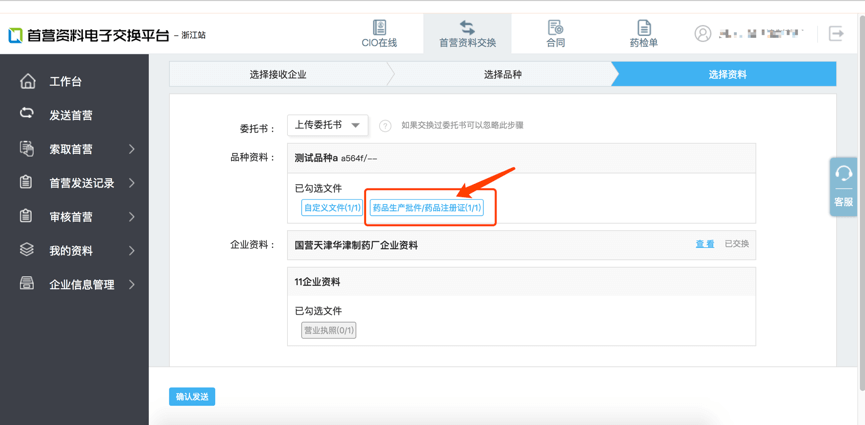Viewport: 865px width, 425px height.
Task: Click the 确认发送 button
Action: coord(192,397)
